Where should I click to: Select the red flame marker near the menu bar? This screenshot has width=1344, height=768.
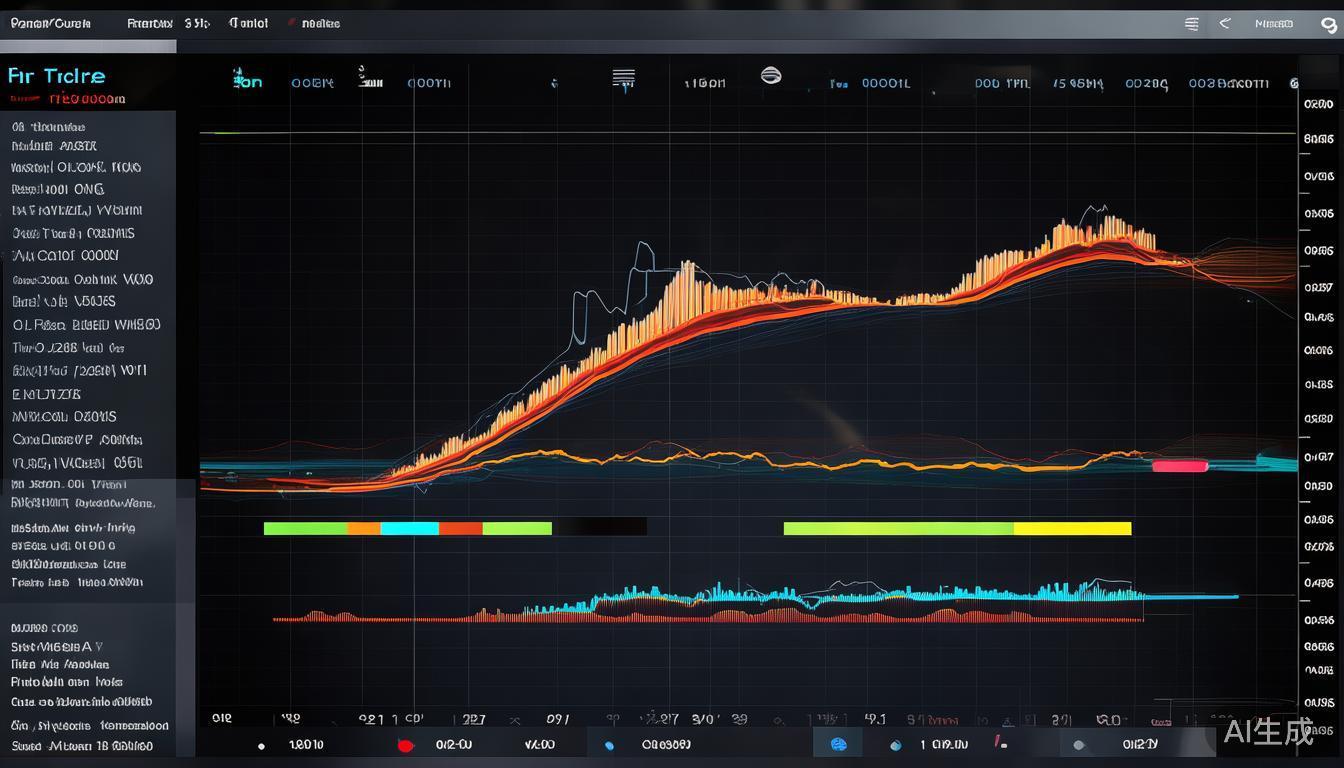point(290,22)
